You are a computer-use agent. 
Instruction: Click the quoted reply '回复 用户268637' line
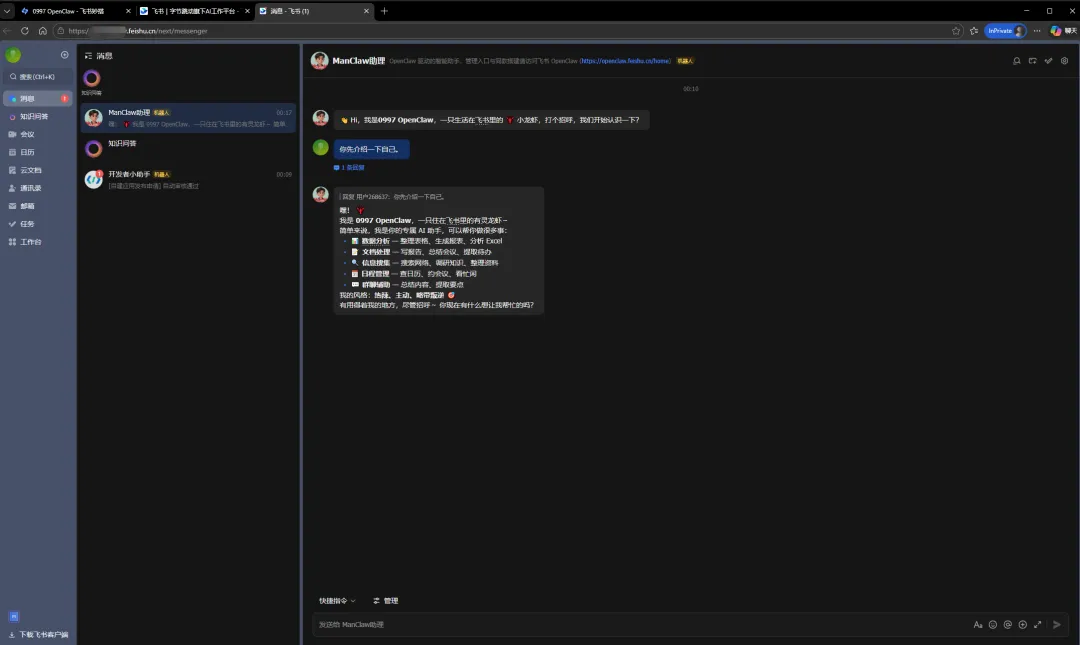392,196
